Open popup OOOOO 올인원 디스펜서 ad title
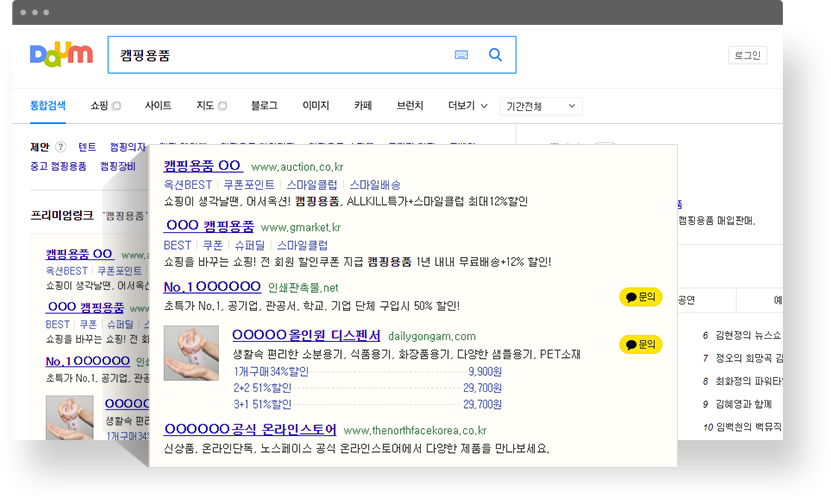This screenshot has width=831, height=500. click(x=306, y=335)
